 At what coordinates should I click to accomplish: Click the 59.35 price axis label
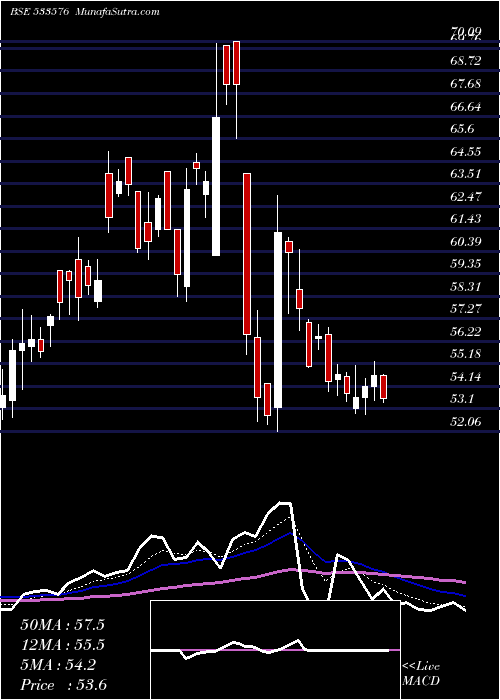click(466, 263)
